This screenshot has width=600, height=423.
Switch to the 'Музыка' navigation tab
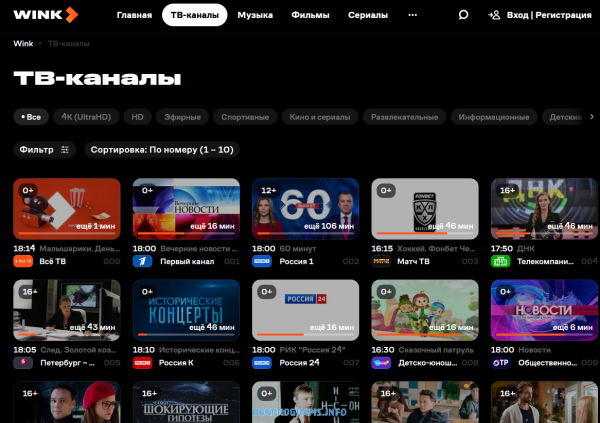click(x=255, y=15)
